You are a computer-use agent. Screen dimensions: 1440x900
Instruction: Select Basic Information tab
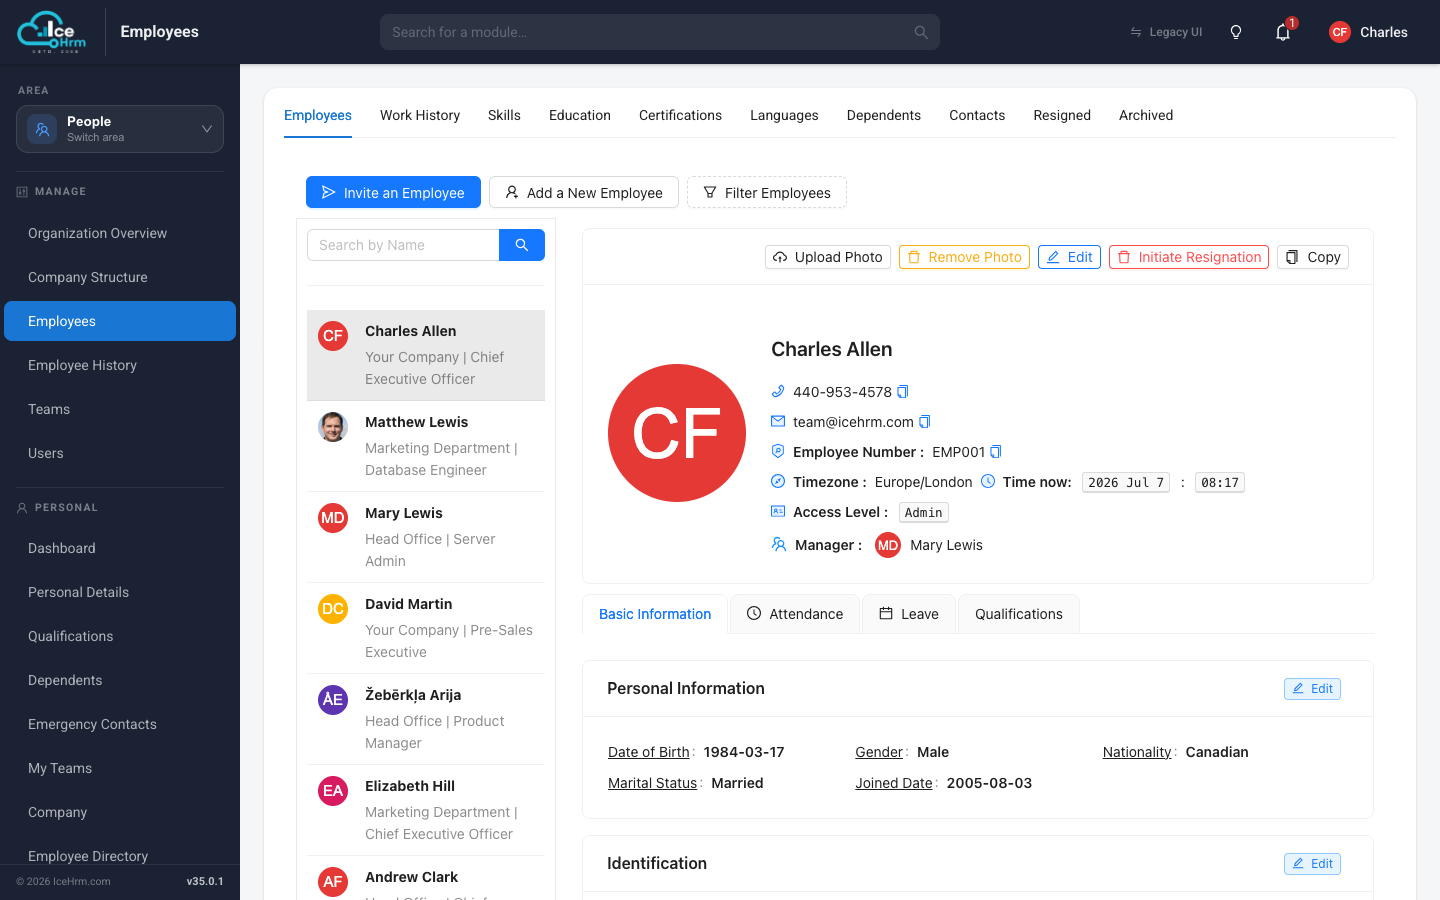(655, 614)
